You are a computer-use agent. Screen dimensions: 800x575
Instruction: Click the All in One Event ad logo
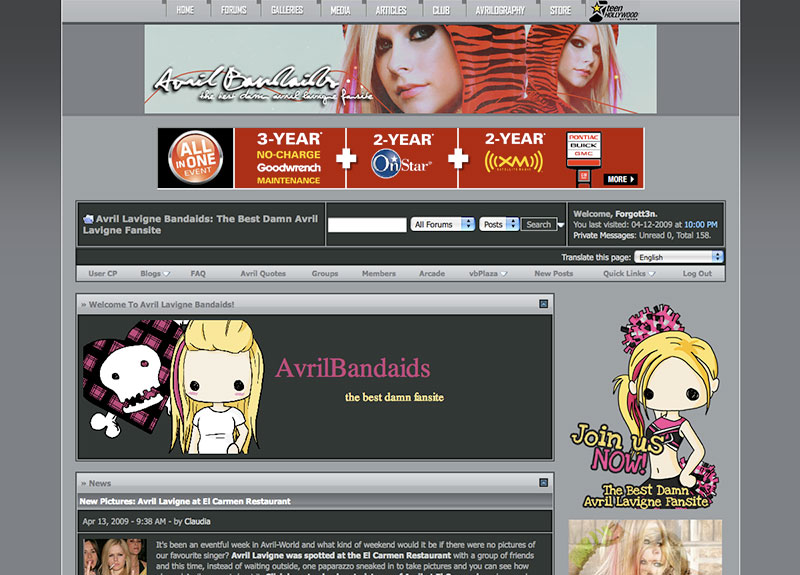click(195, 158)
